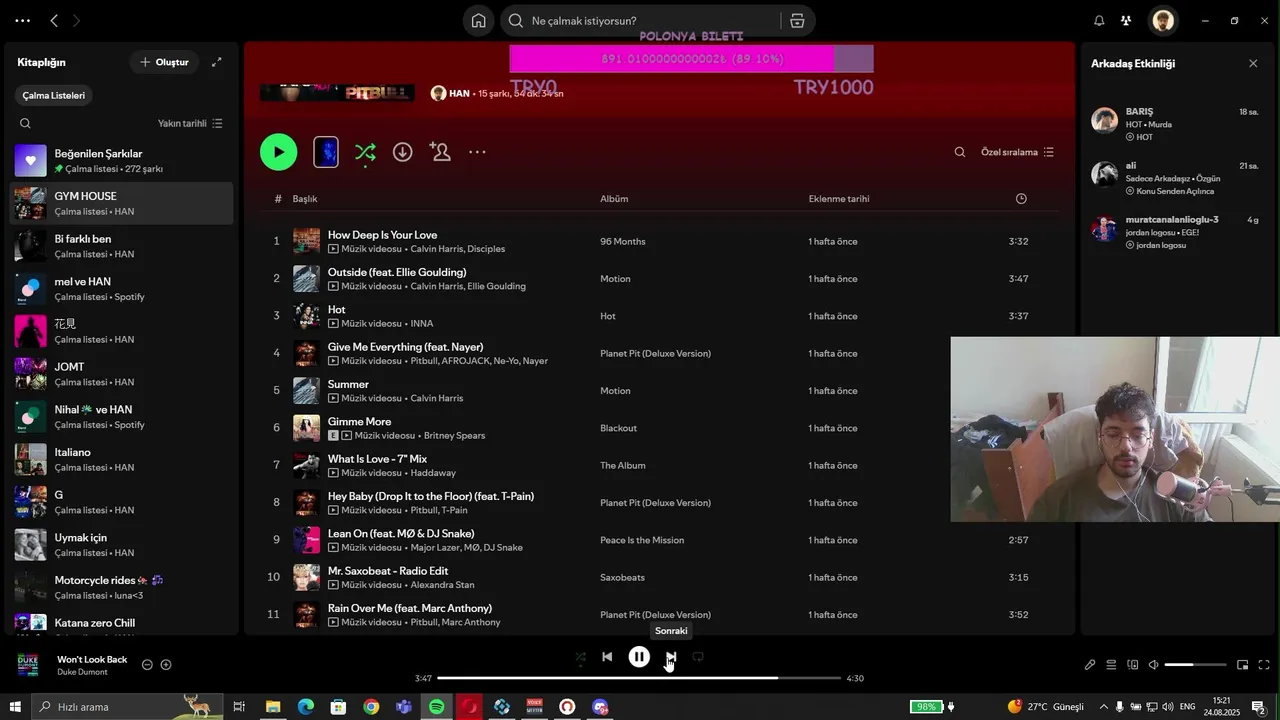Open the Italiano playlist

coord(123,459)
